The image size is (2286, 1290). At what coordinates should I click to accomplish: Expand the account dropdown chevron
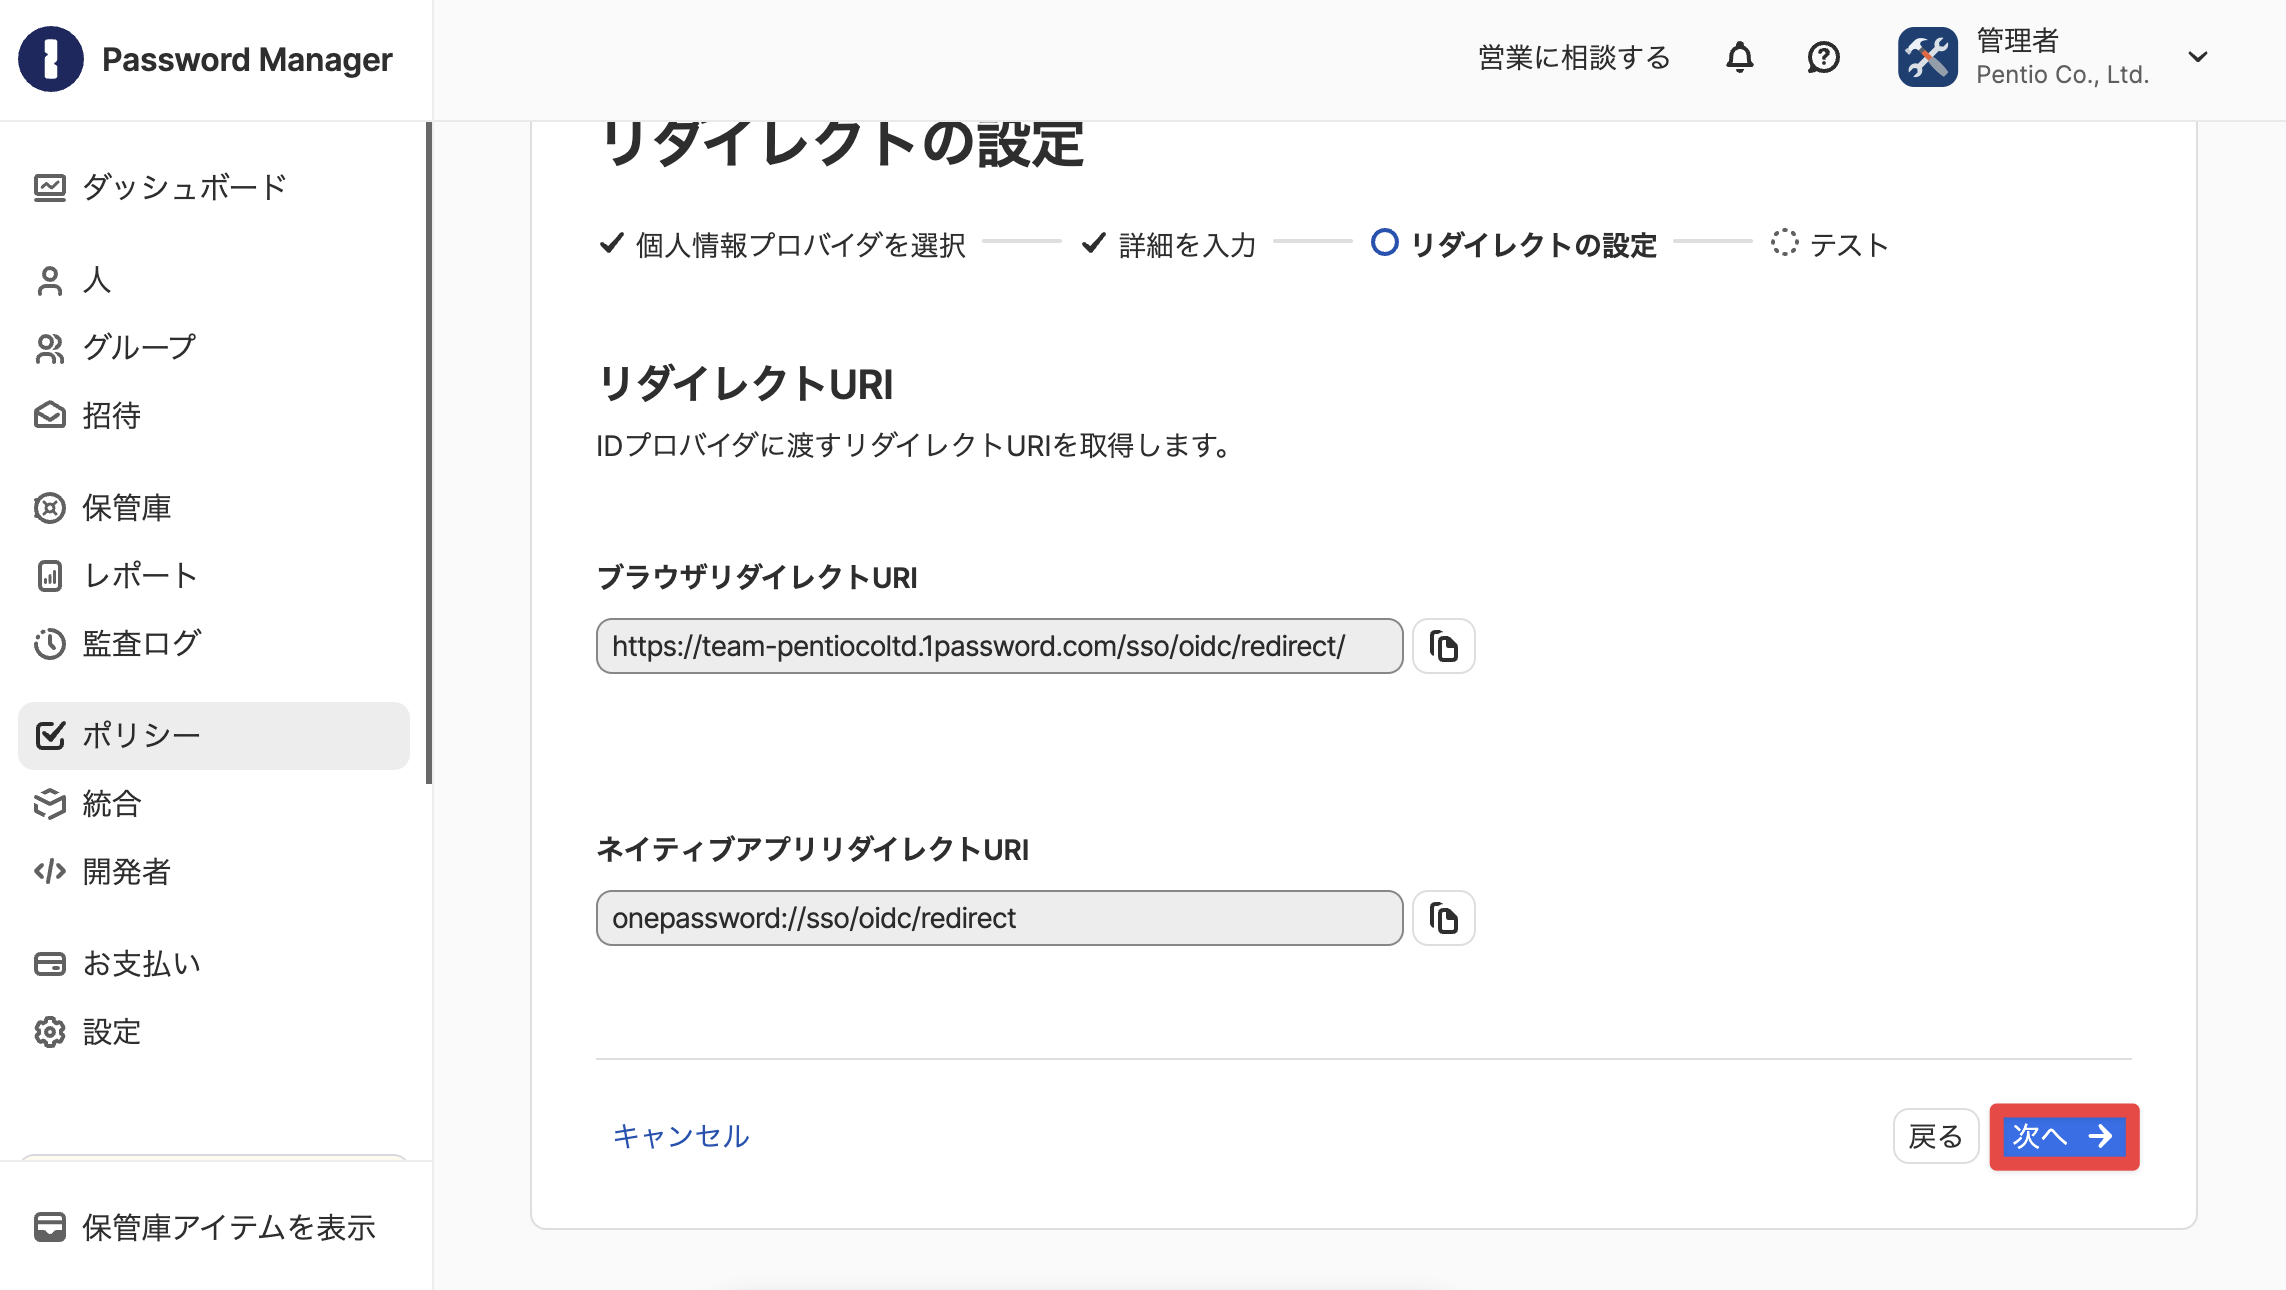[2198, 57]
